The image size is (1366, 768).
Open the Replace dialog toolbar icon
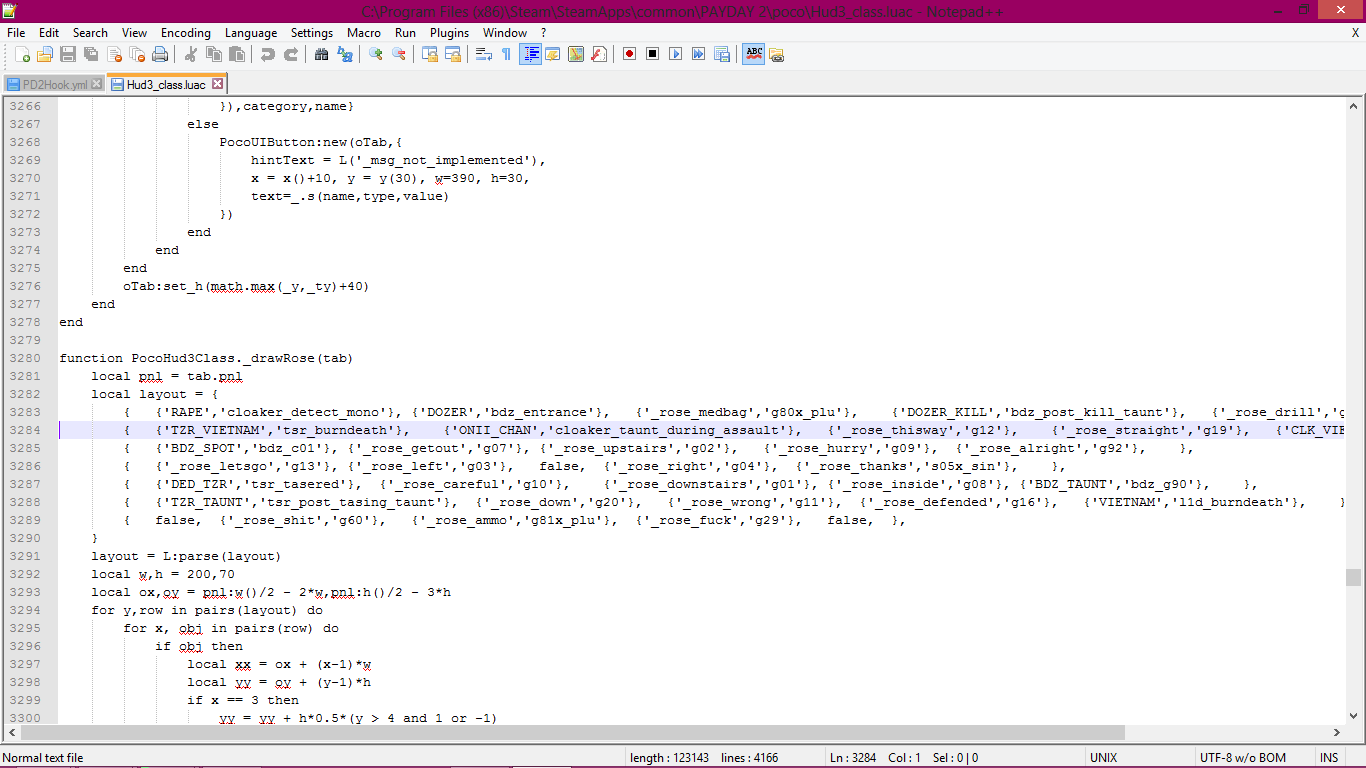[344, 54]
